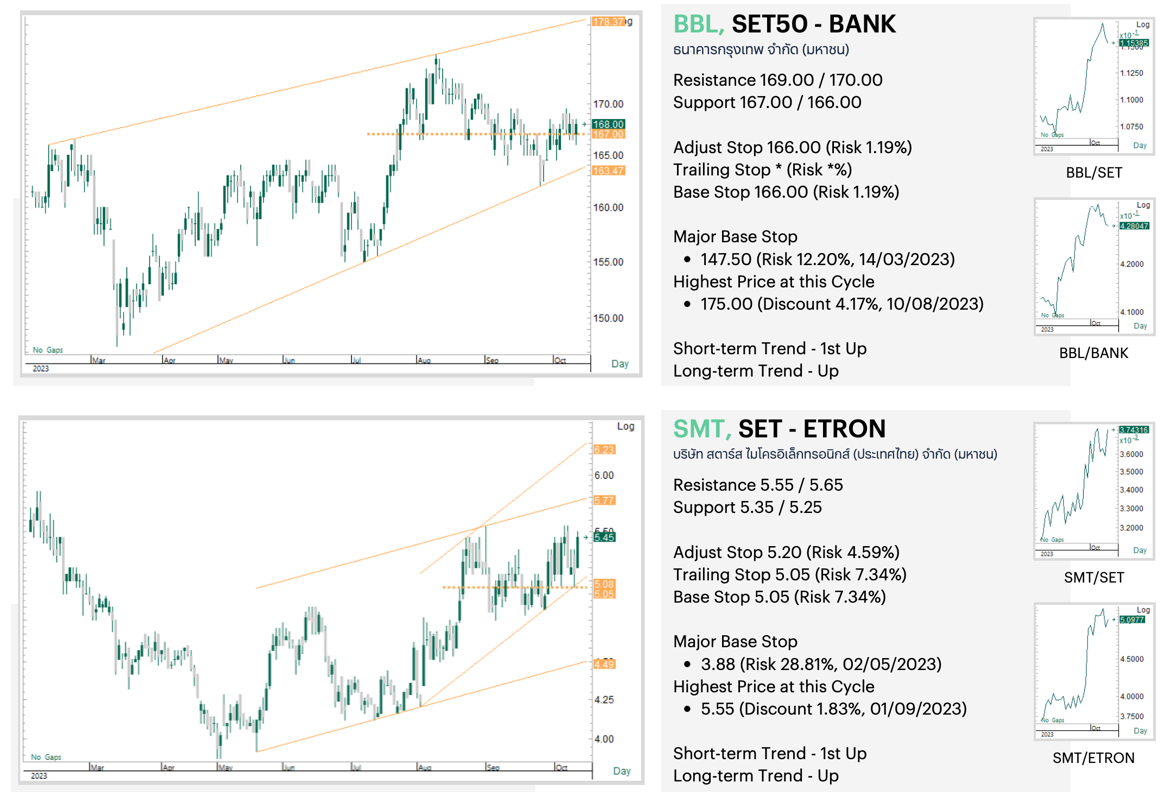Select the 'SET50 - BANK' sector label
Viewport: 1170px width, 804px height.
813,24
